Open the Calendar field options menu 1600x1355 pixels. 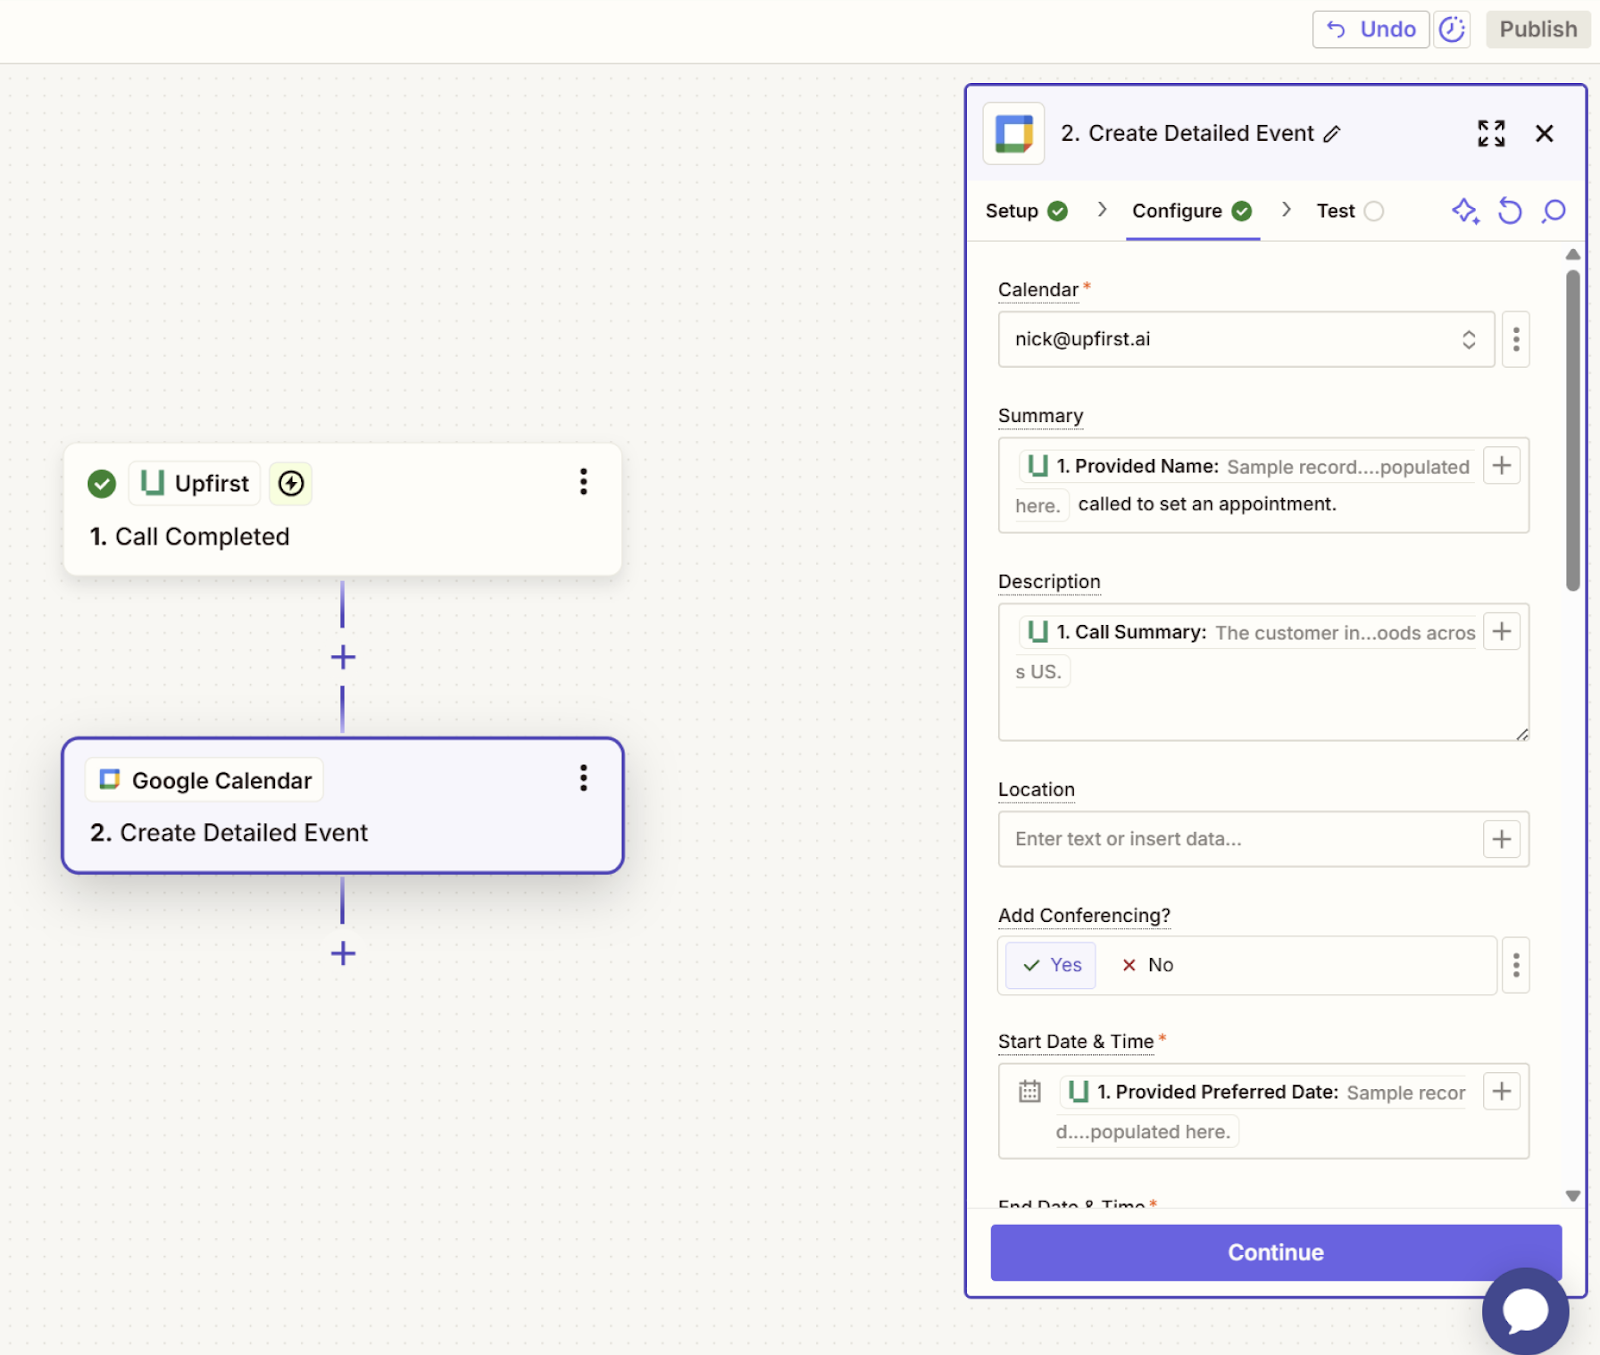tap(1516, 339)
